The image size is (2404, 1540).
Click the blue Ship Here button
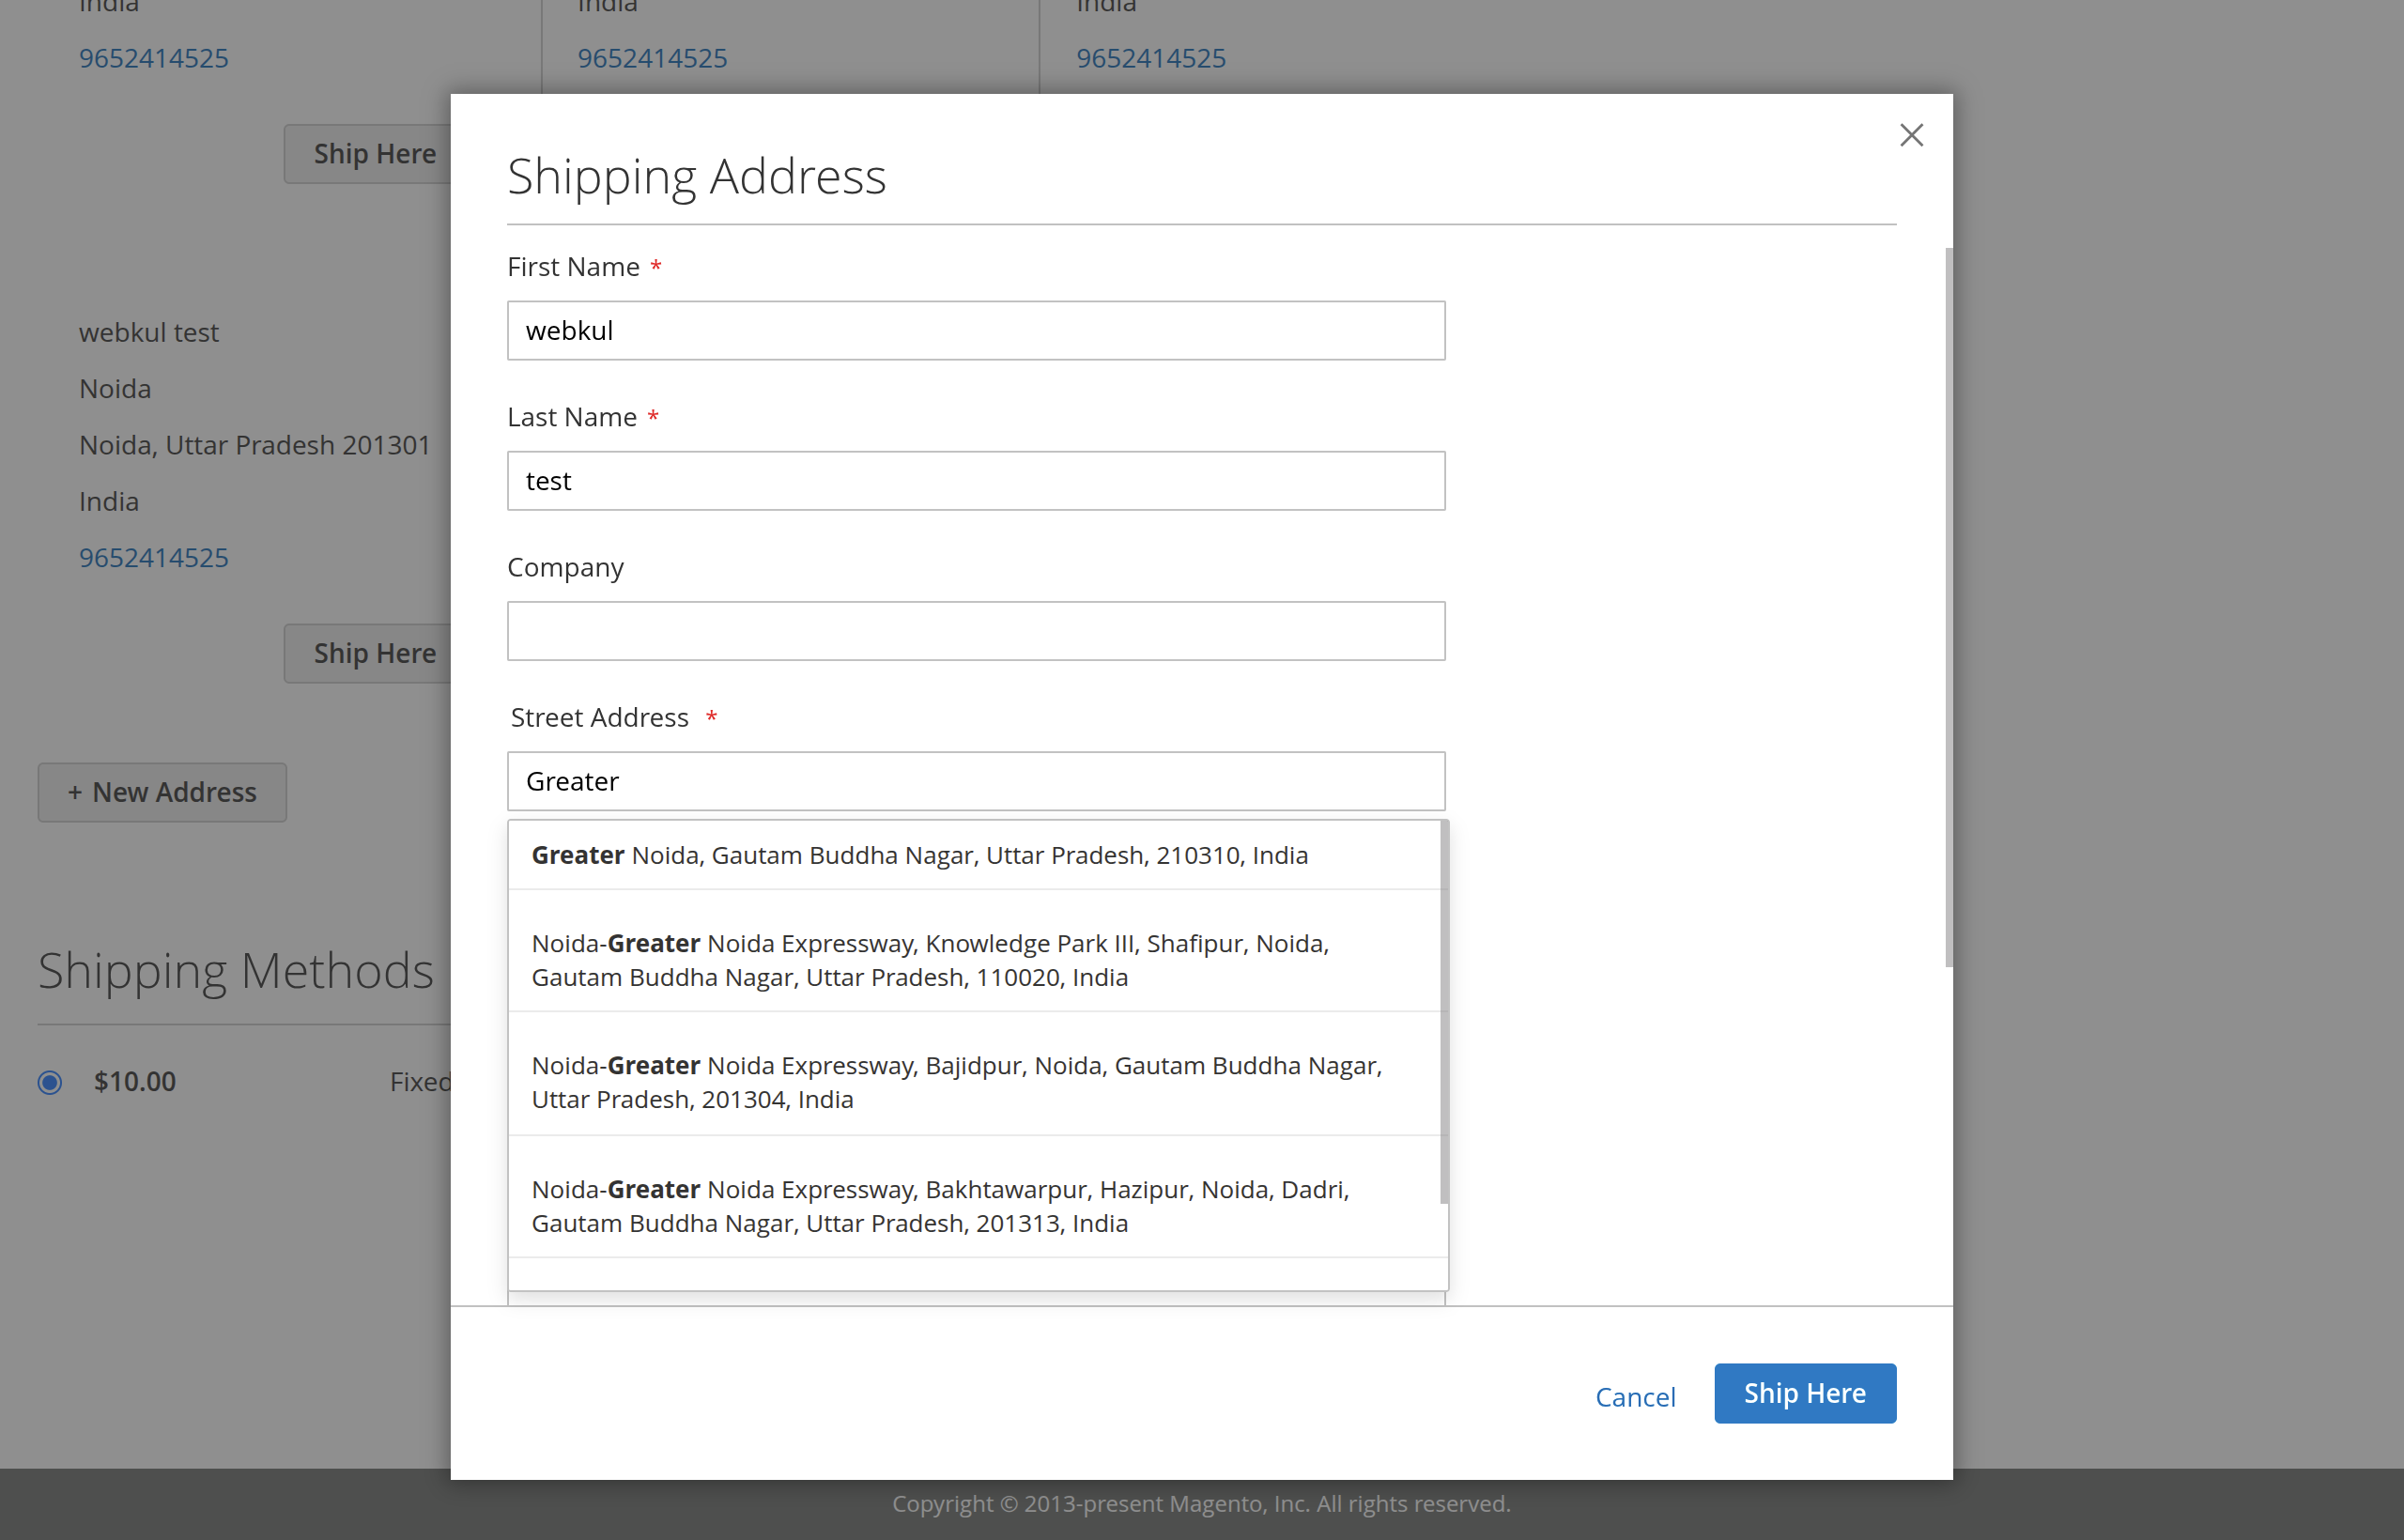[1804, 1393]
